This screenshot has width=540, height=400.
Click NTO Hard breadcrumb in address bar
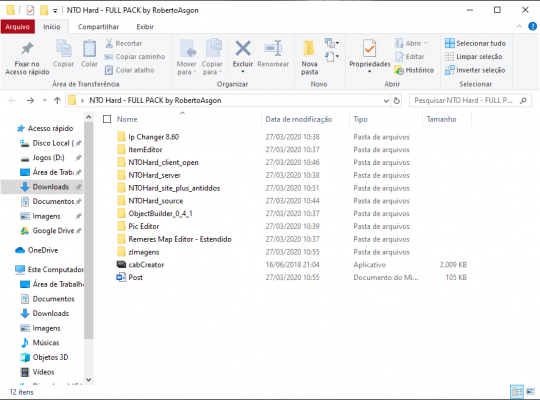click(155, 101)
